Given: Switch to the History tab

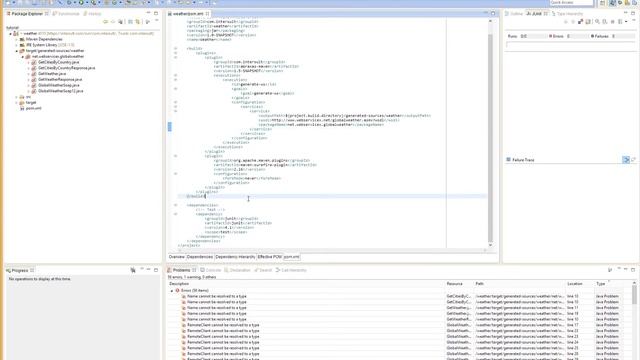Looking at the screenshot, I should click(92, 14).
